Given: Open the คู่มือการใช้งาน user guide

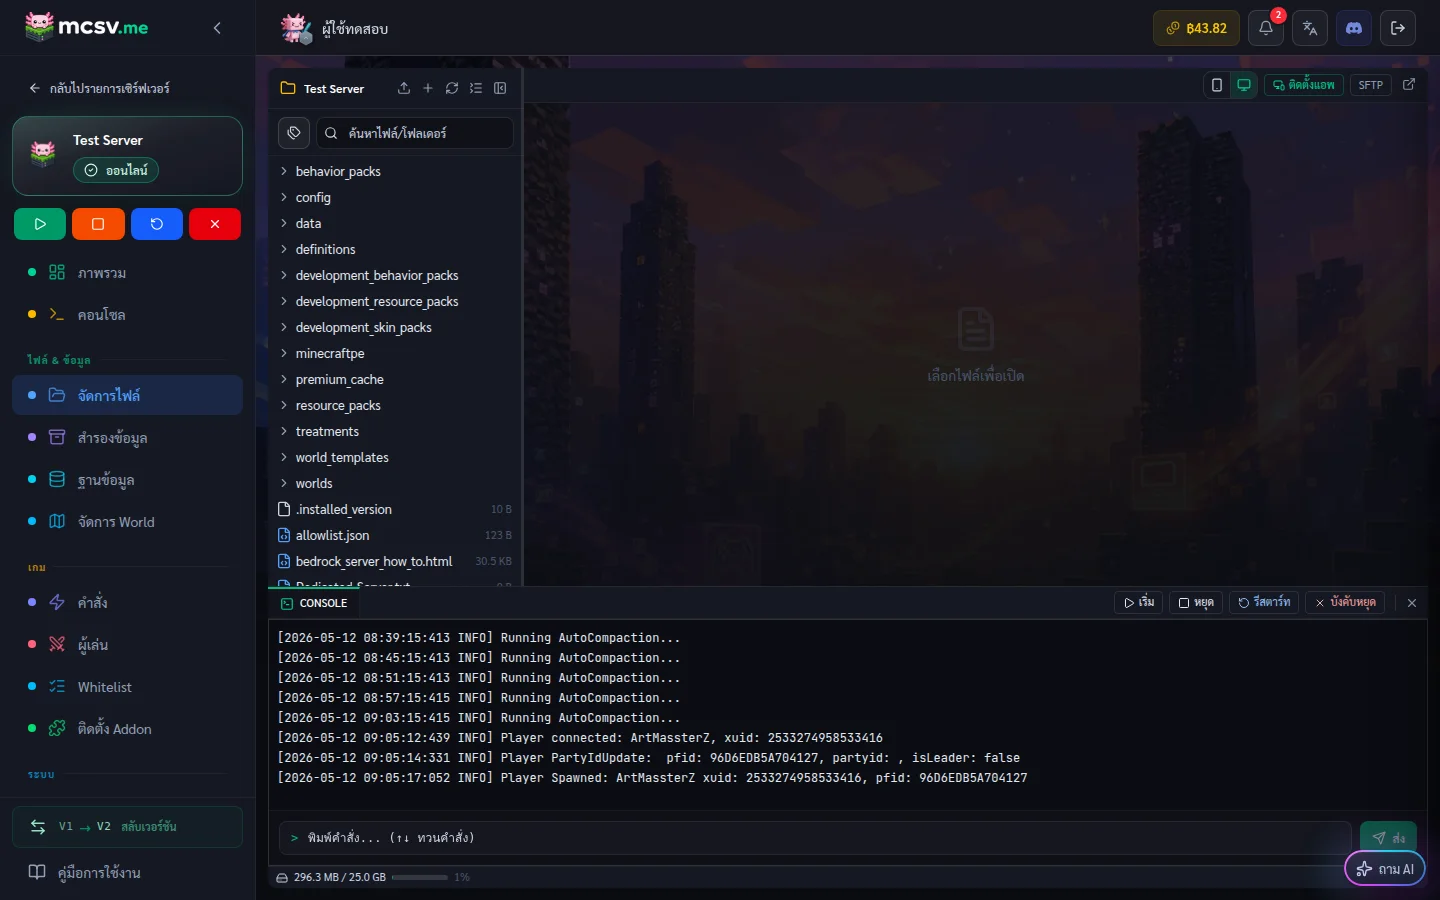Looking at the screenshot, I should (127, 872).
